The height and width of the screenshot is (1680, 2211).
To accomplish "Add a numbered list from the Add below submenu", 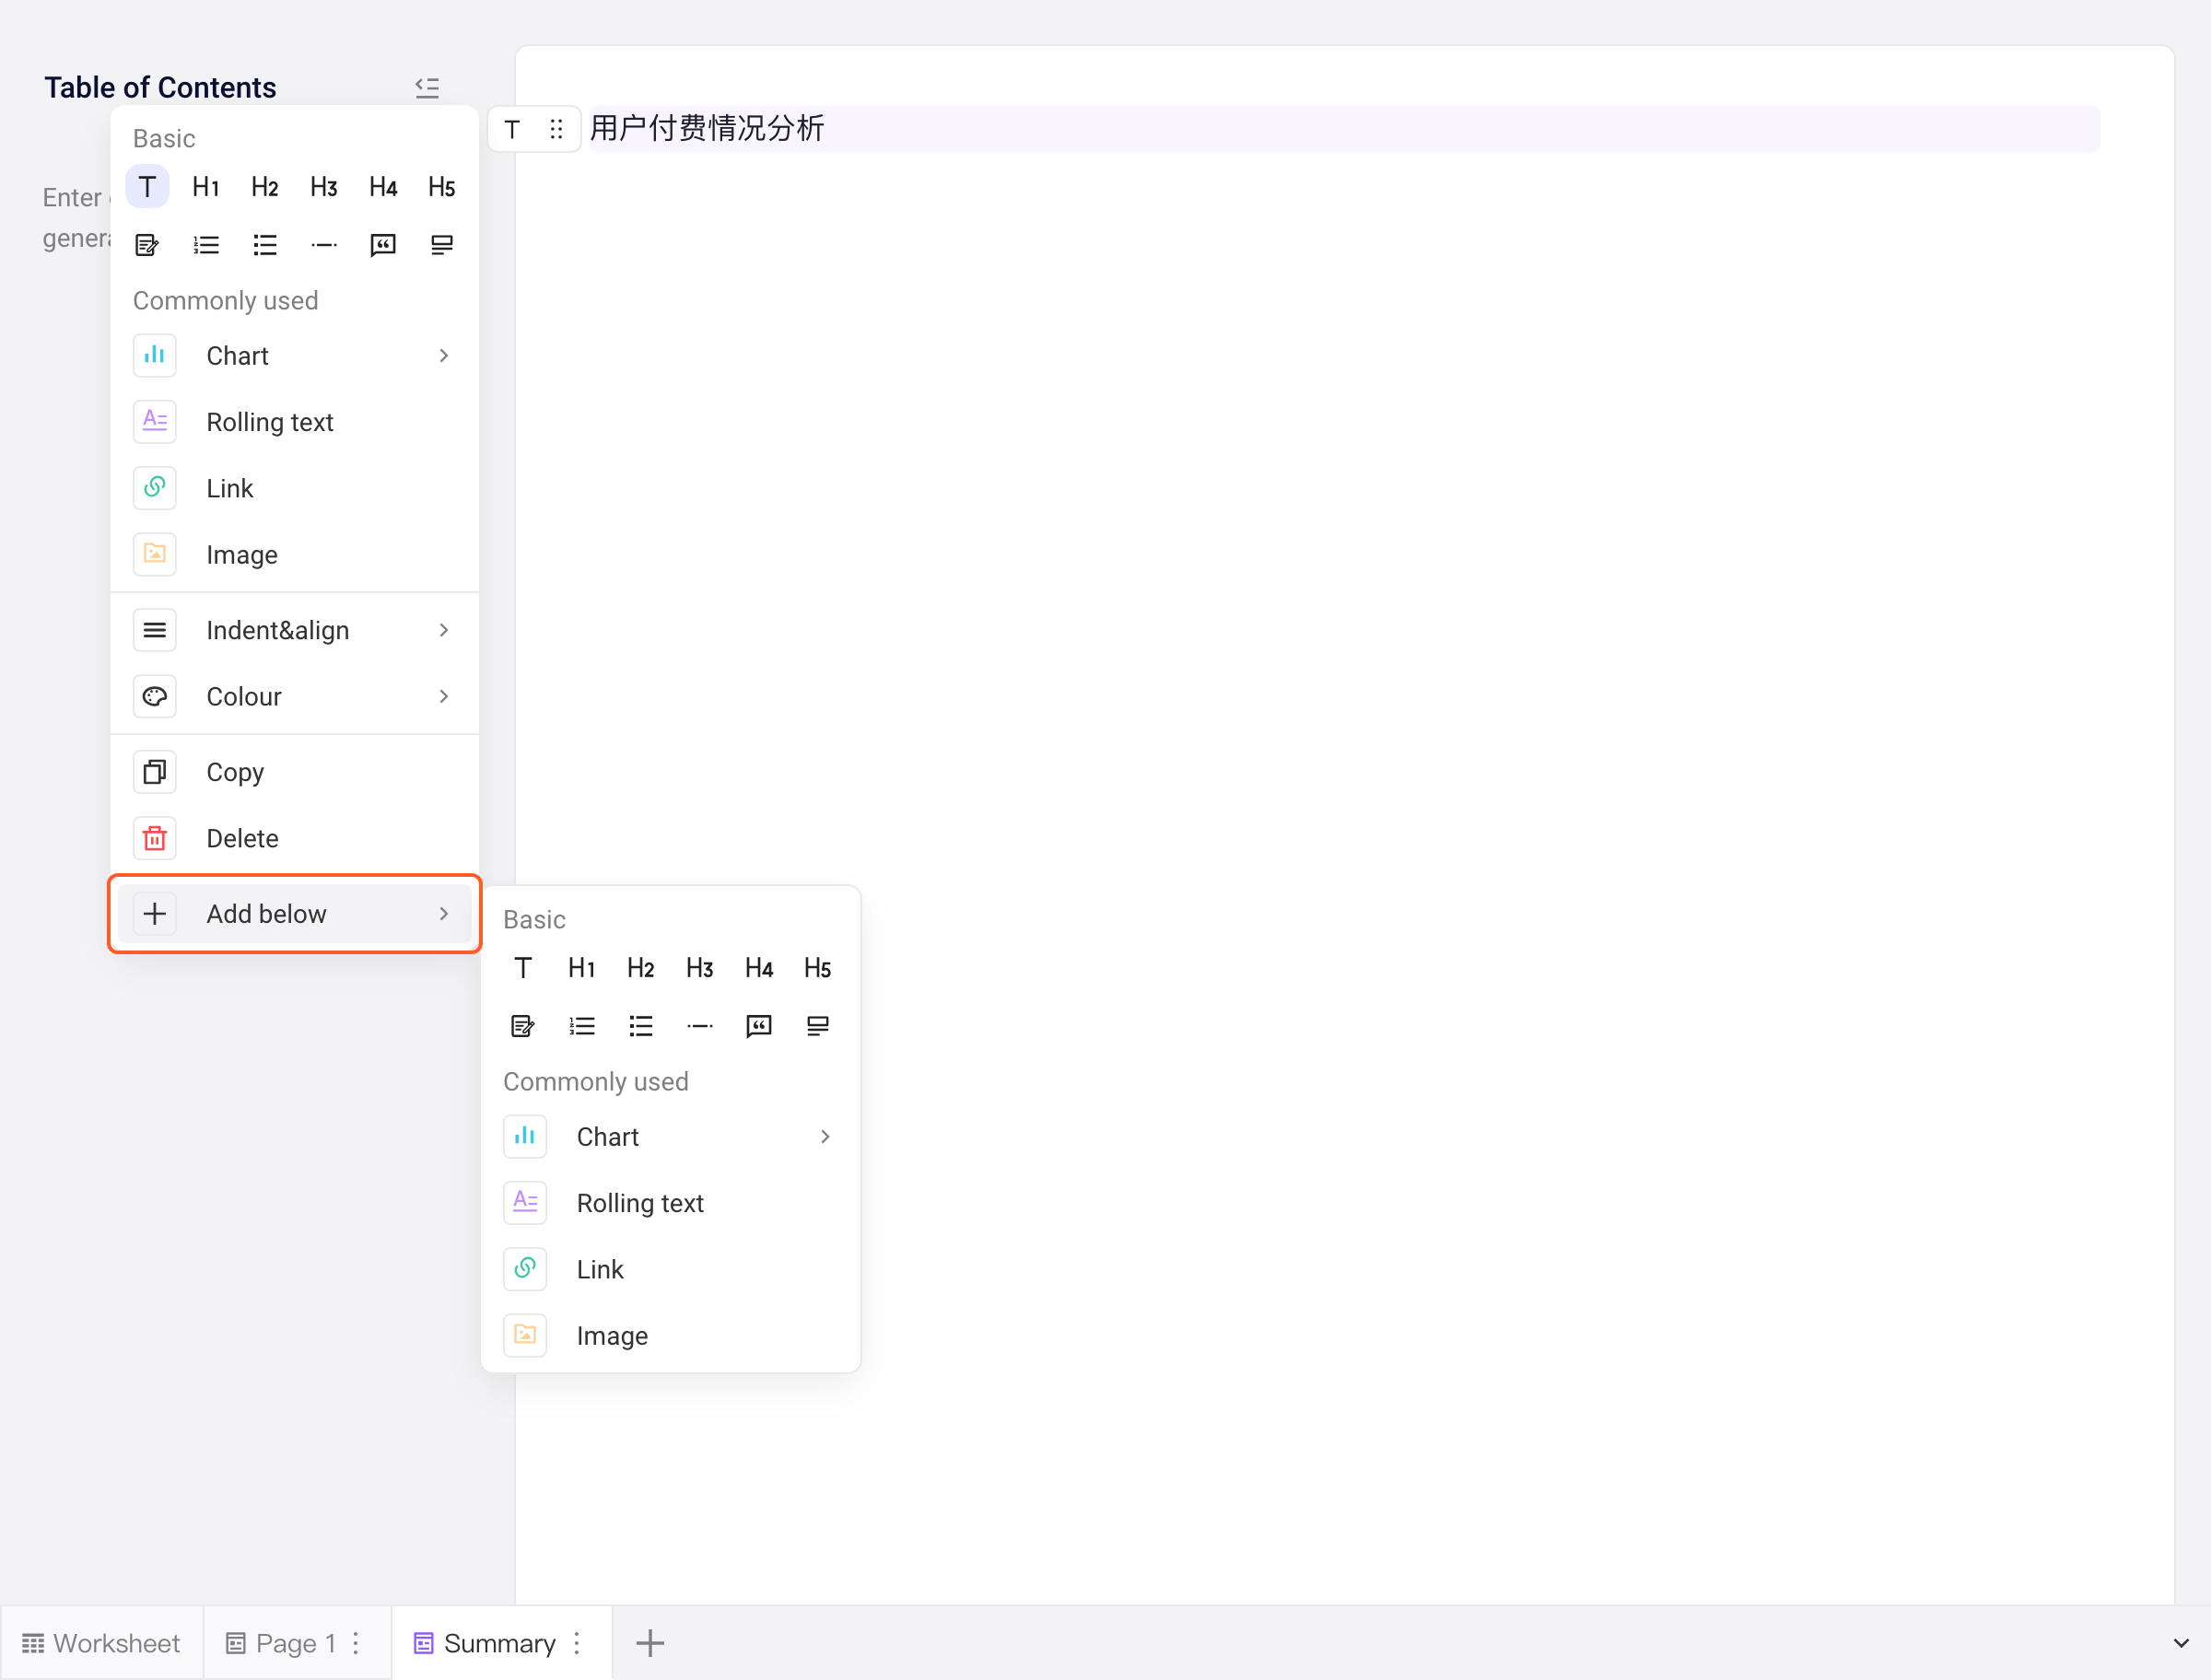I will [582, 1026].
